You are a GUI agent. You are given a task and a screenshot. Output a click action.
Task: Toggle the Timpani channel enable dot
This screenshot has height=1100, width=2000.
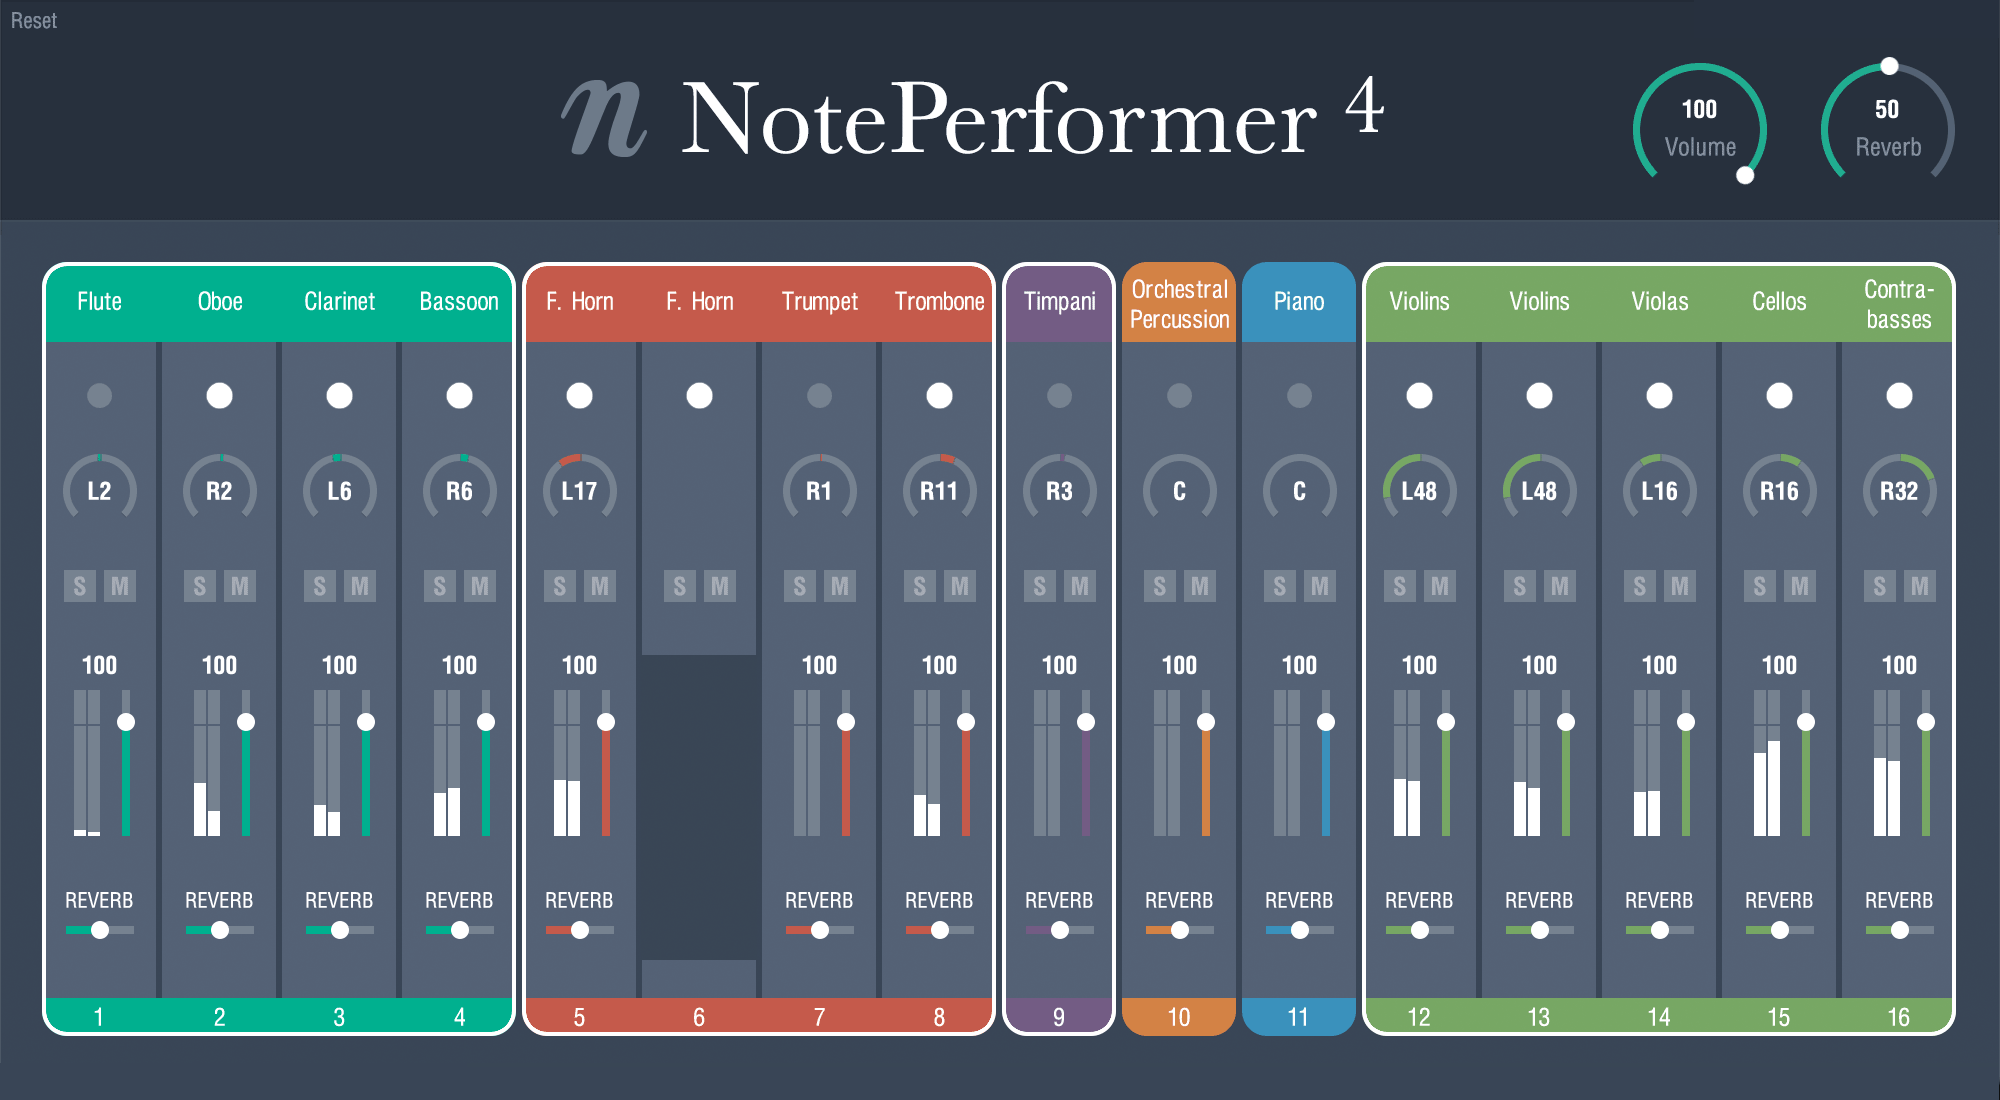1059,396
